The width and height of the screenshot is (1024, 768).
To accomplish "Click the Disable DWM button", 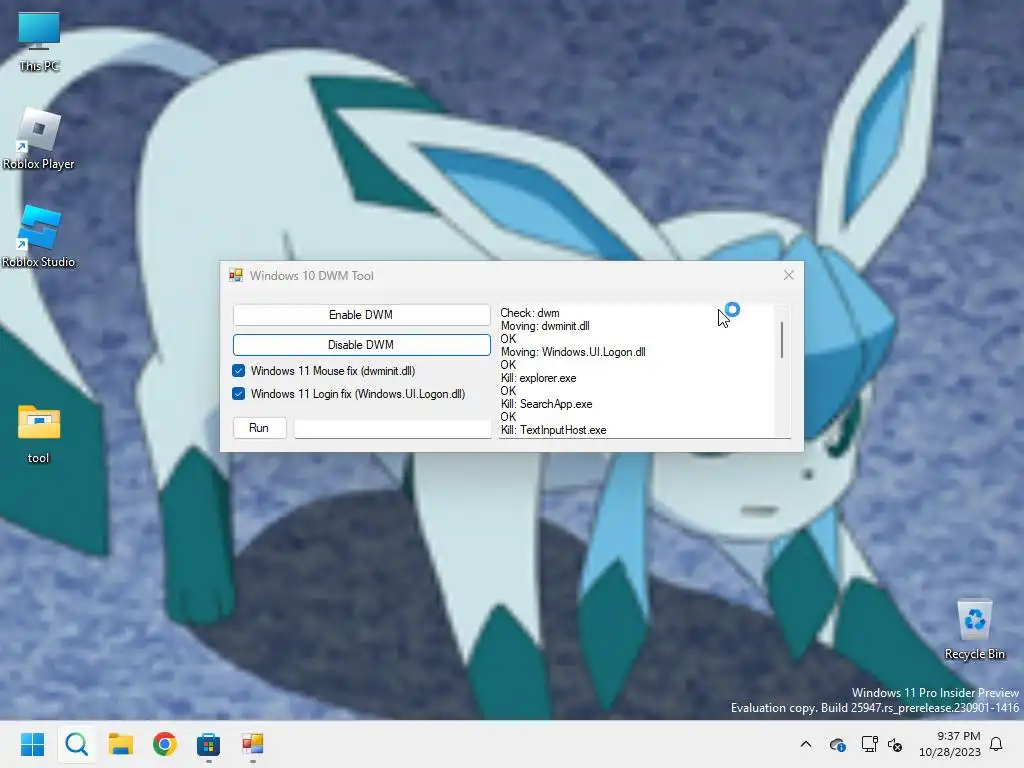I will [361, 345].
